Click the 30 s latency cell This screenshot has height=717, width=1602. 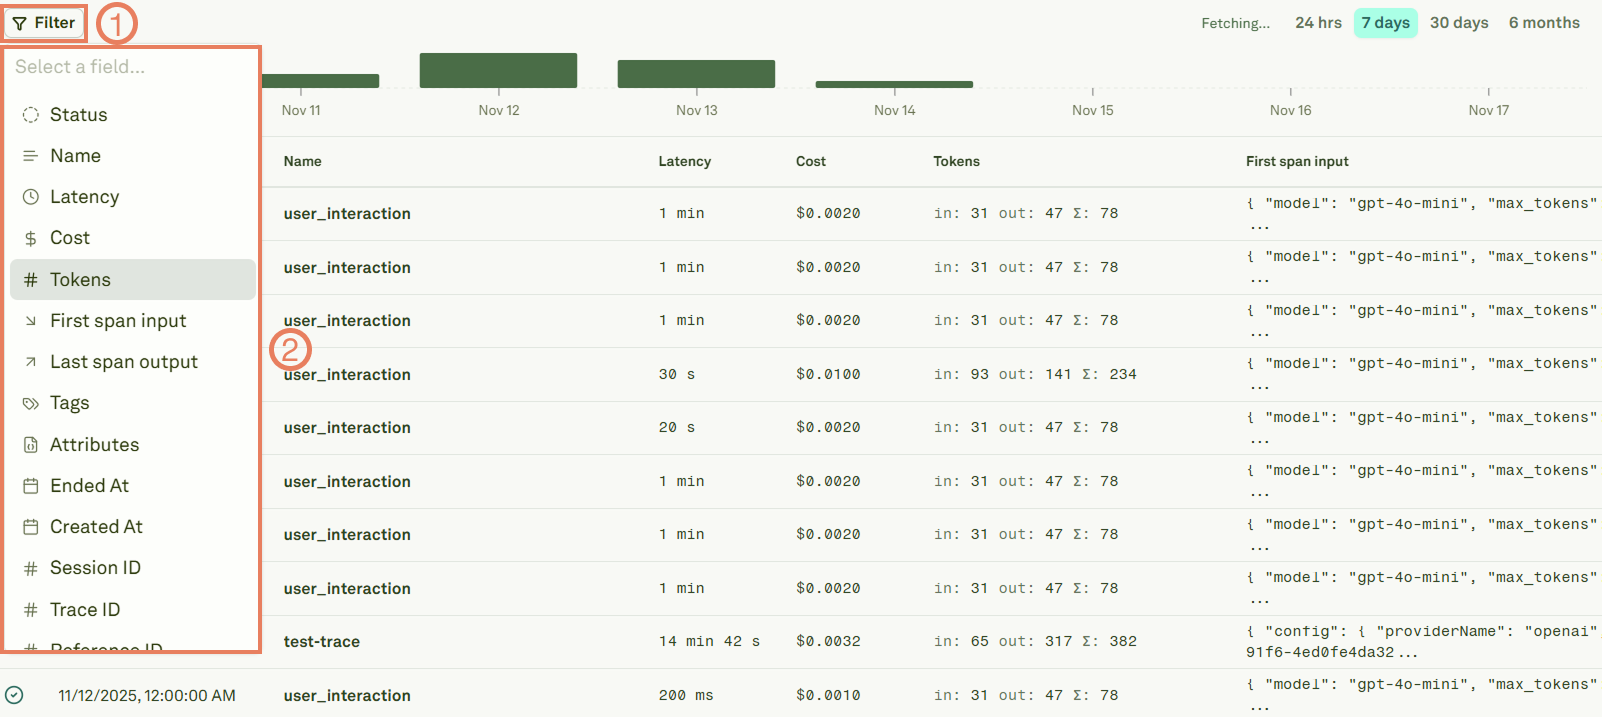677,374
